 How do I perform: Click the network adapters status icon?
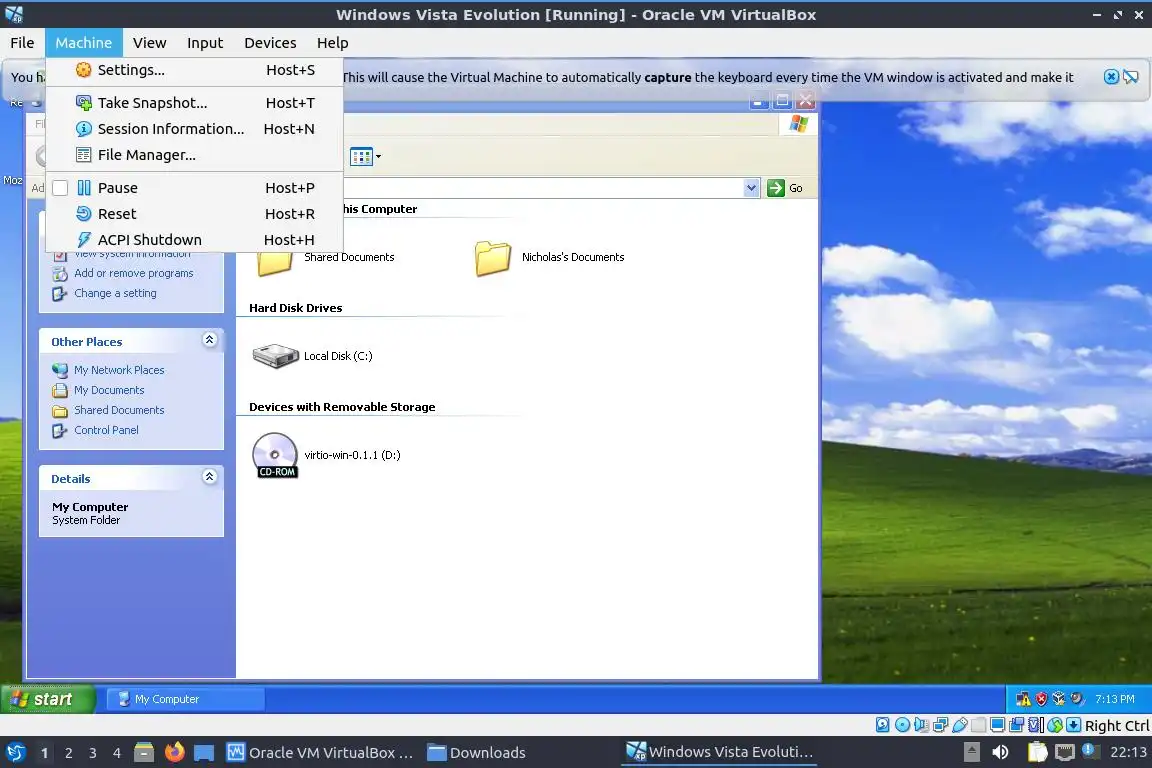point(940,725)
